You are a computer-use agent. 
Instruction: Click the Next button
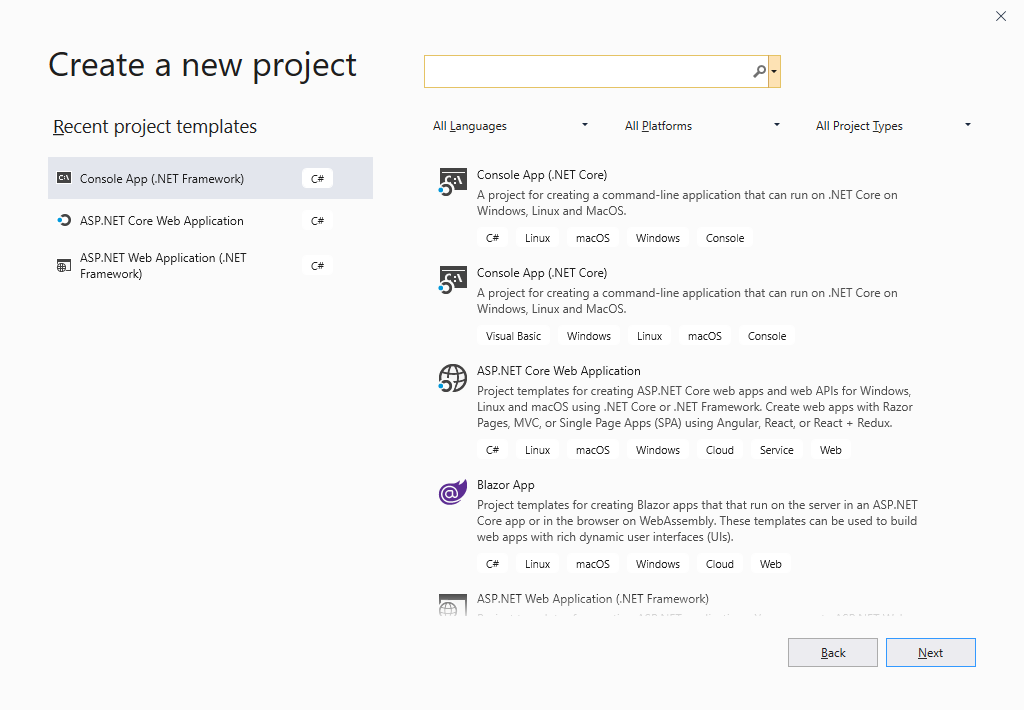coord(931,653)
